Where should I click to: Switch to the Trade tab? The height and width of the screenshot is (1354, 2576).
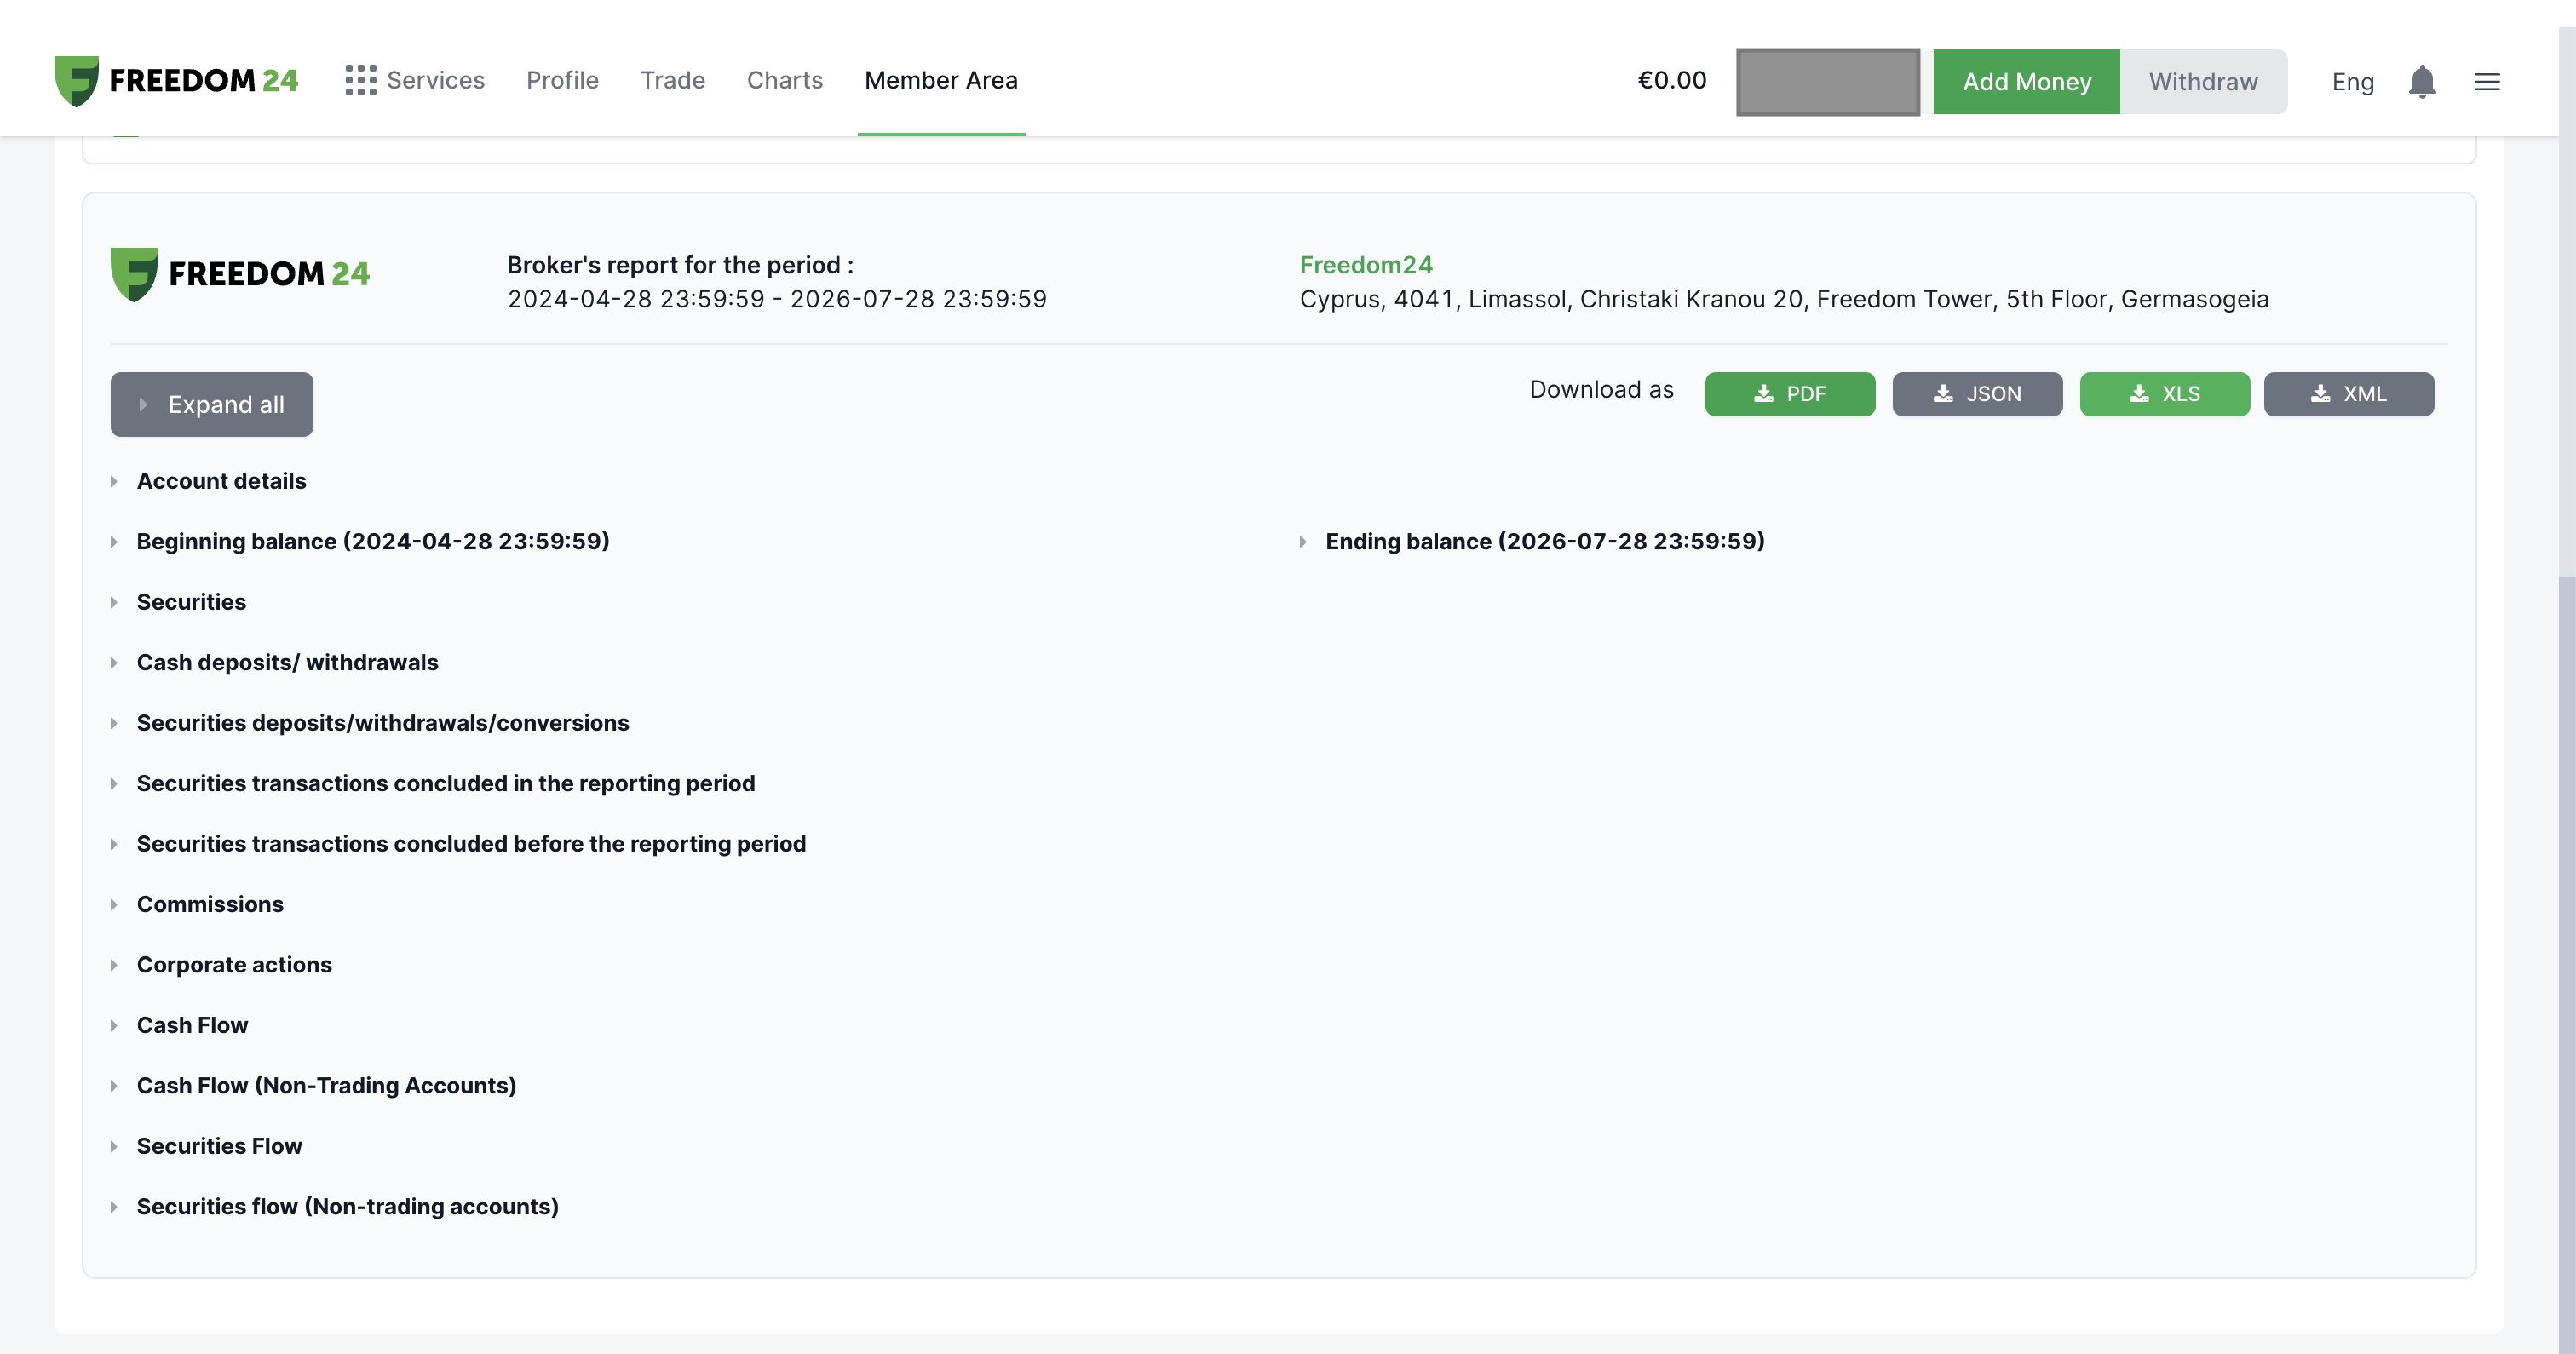click(x=673, y=80)
